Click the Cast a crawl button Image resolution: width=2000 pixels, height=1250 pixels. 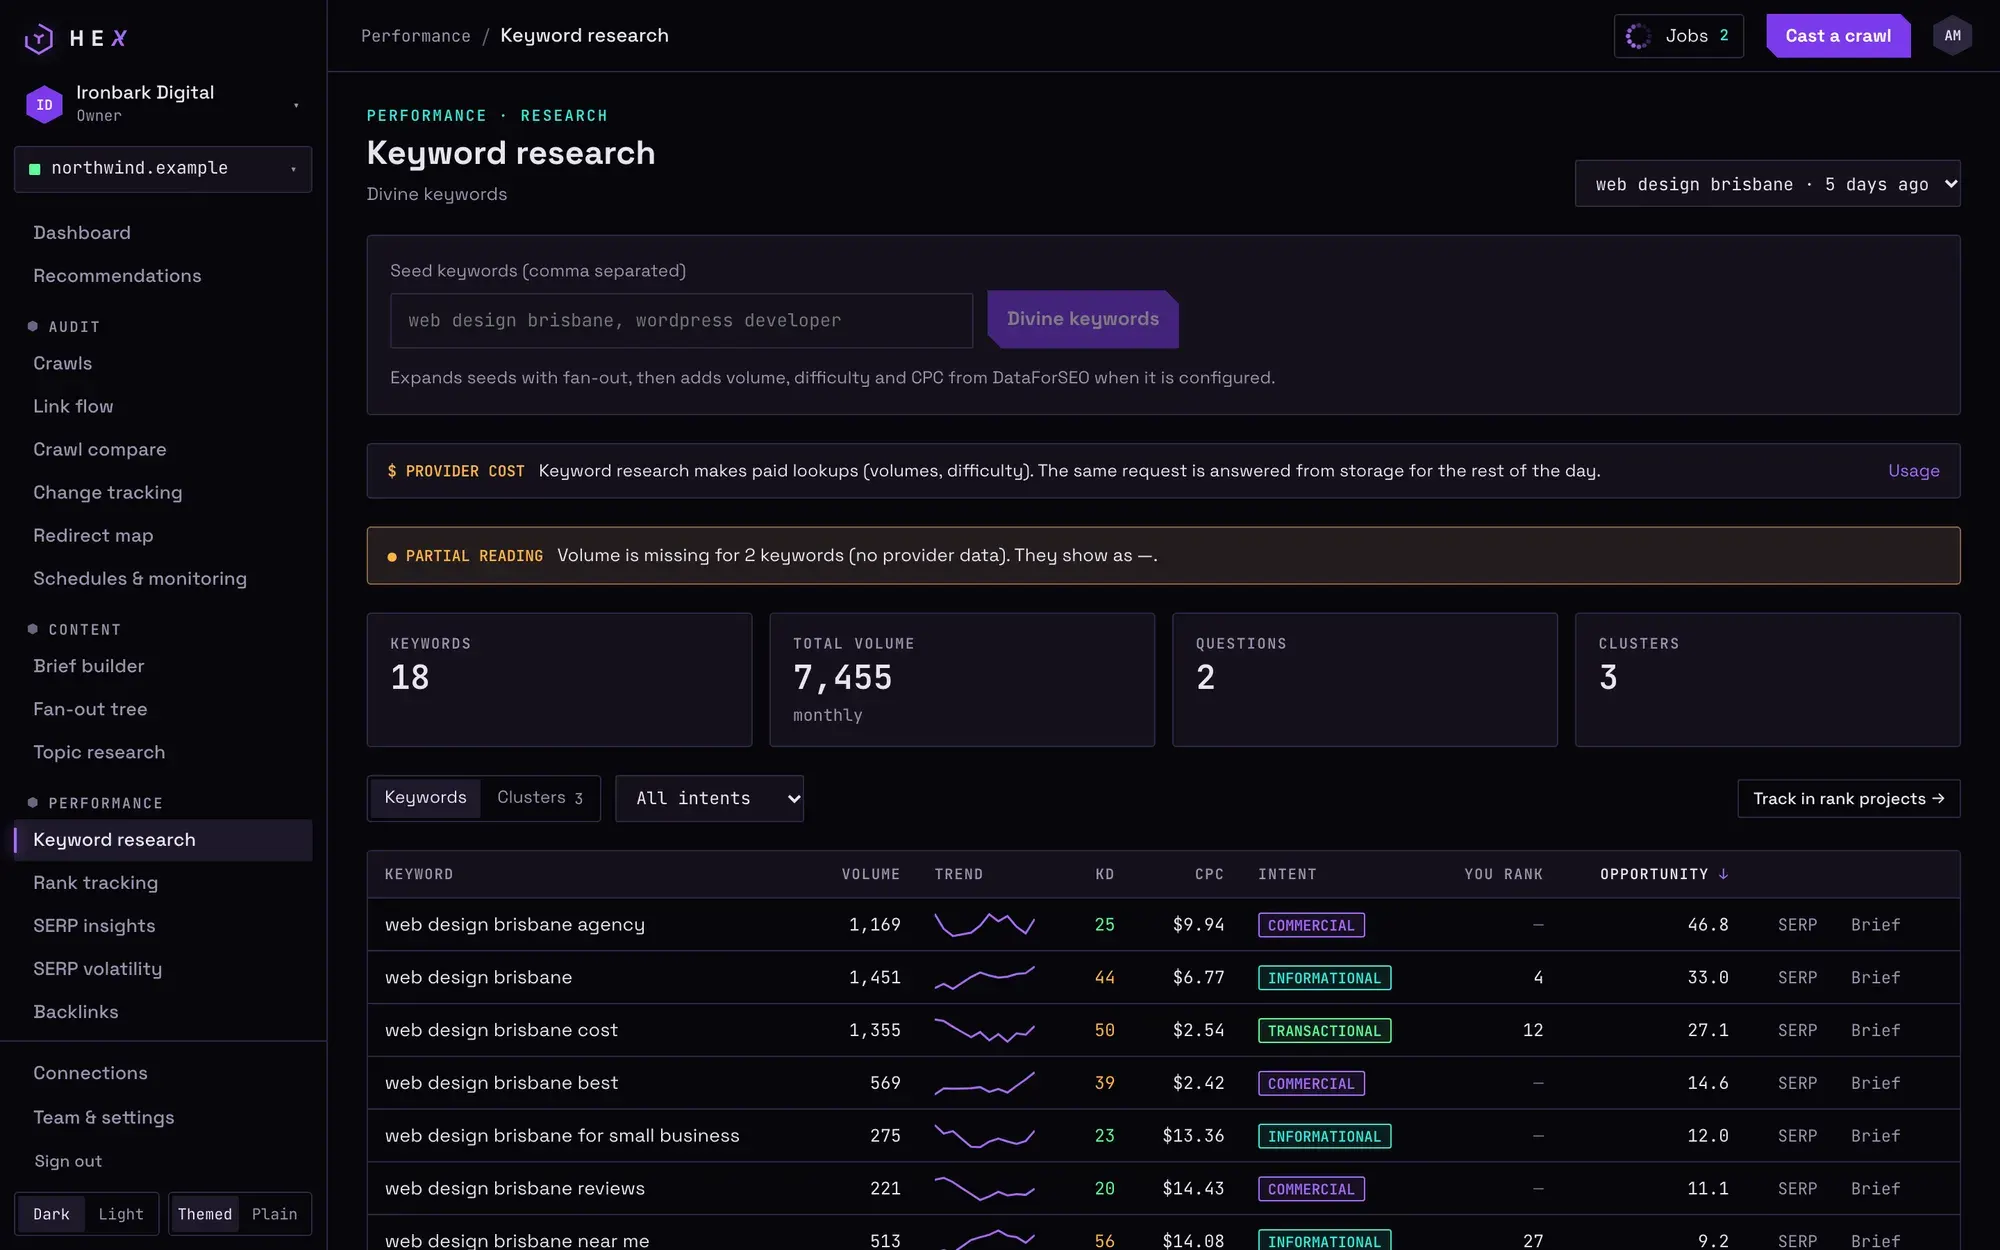click(x=1838, y=36)
